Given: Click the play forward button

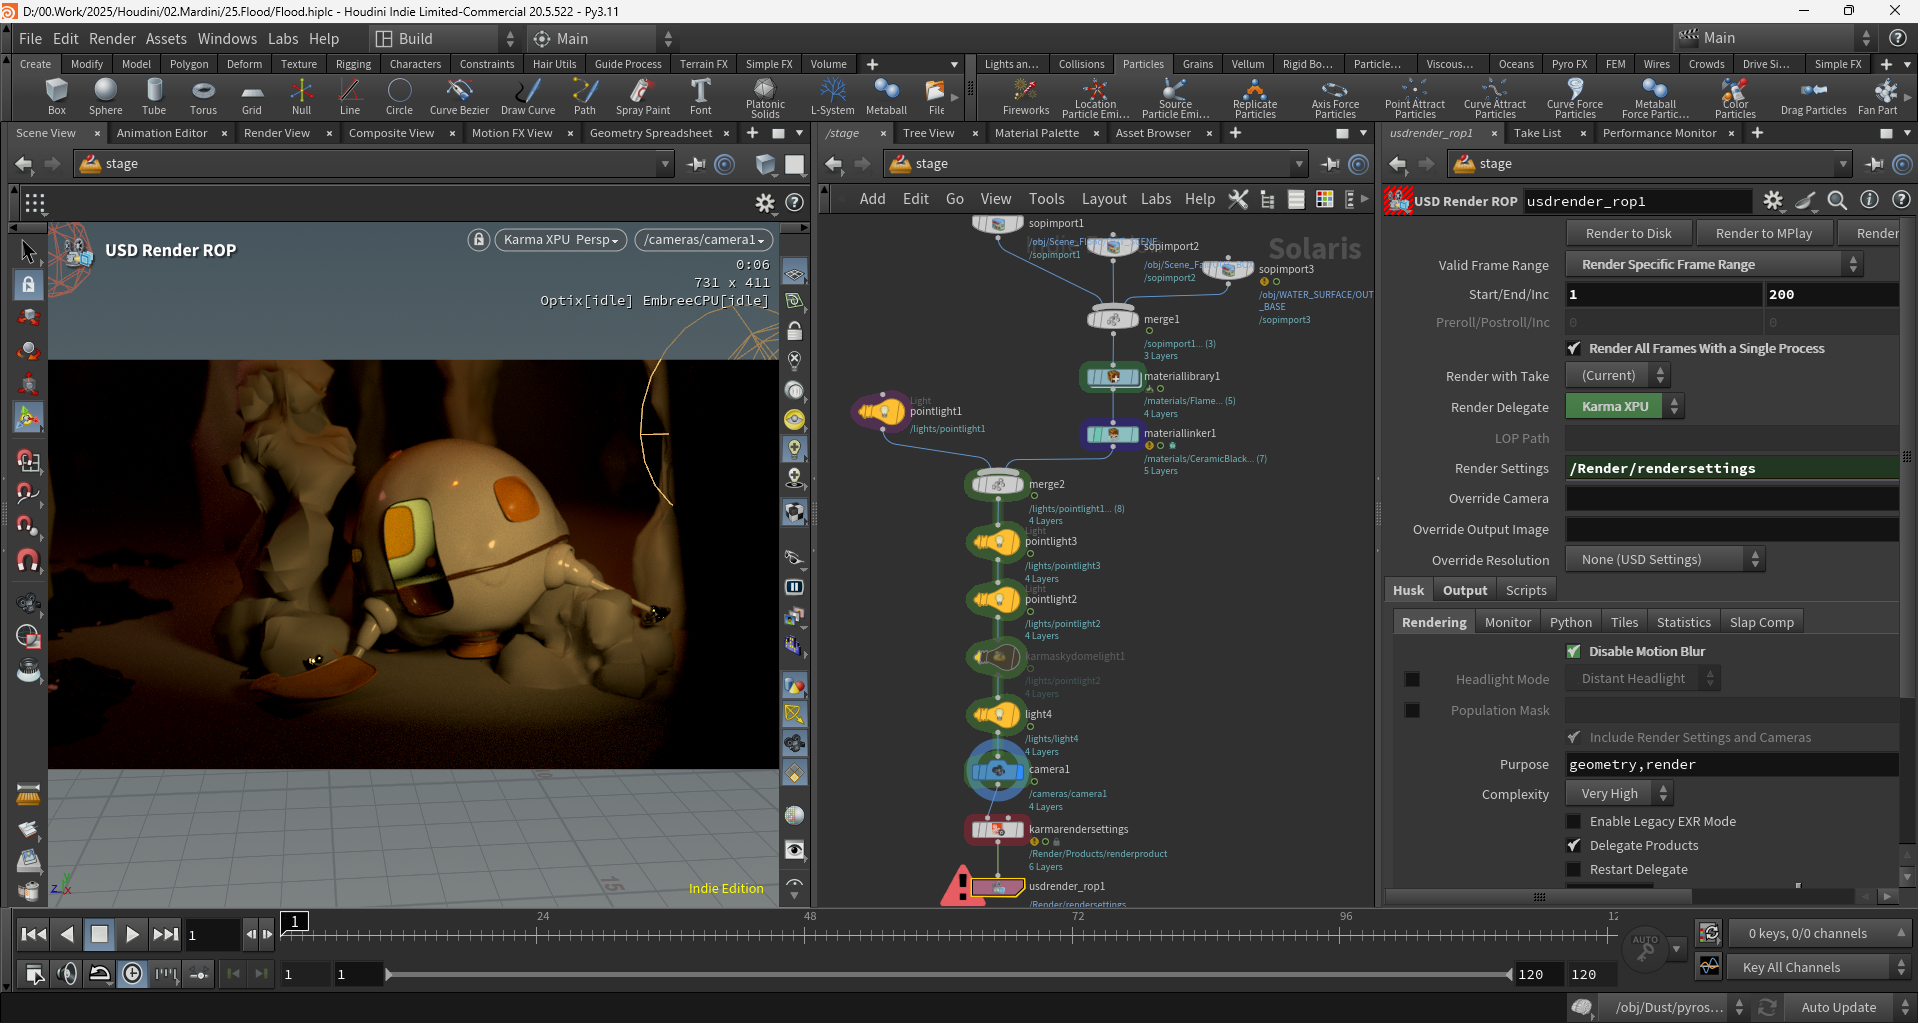Looking at the screenshot, I should (x=132, y=935).
